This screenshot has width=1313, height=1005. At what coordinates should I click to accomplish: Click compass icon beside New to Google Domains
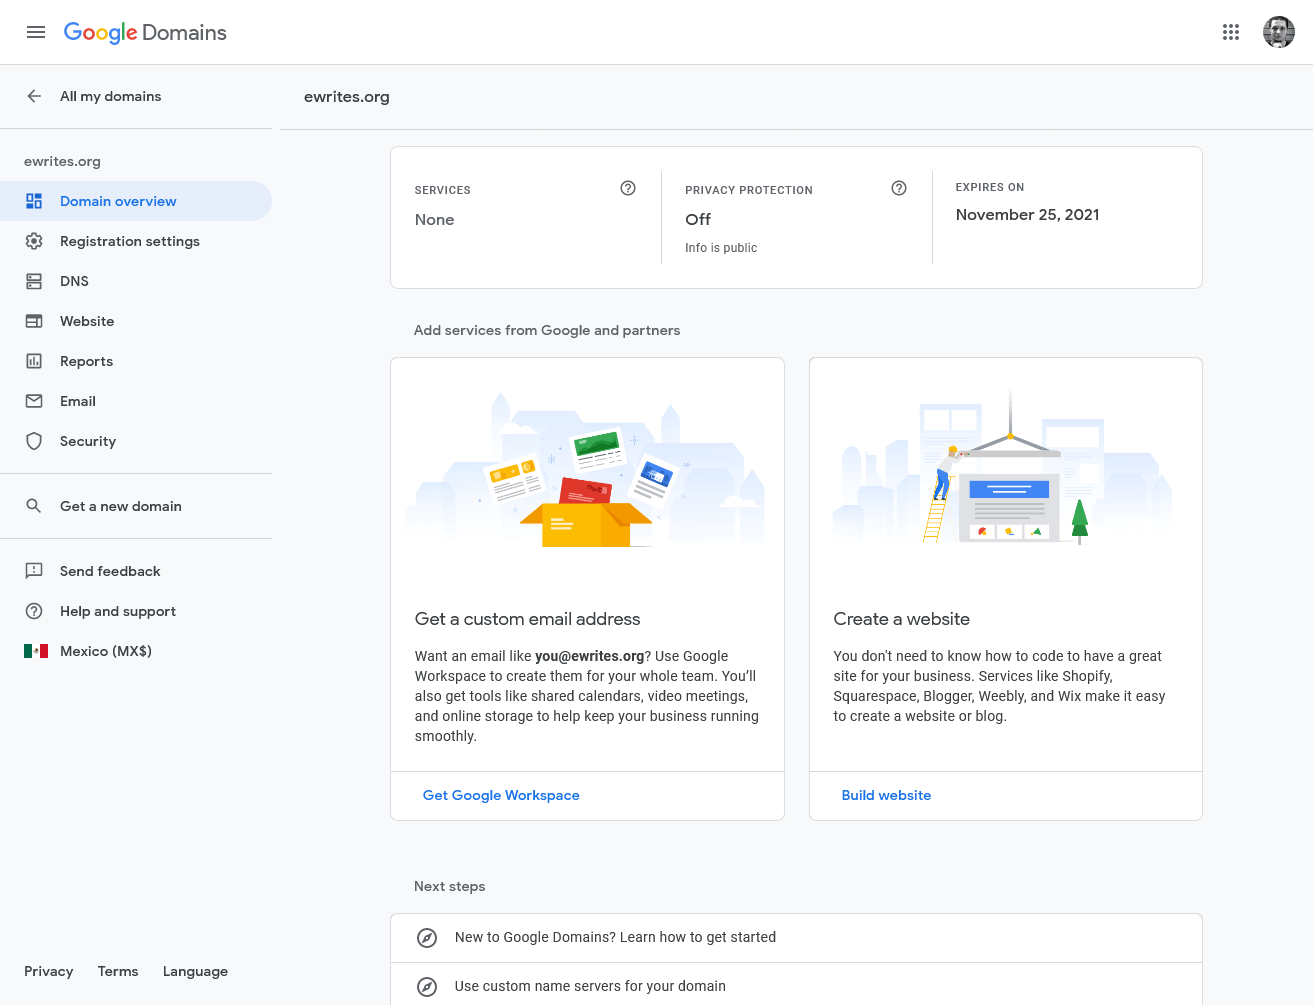point(427,938)
